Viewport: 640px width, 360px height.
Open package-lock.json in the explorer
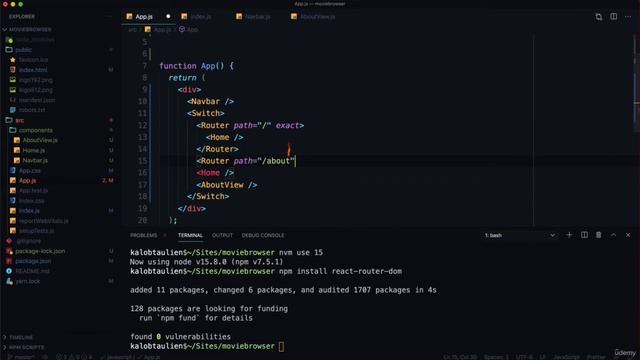40,251
